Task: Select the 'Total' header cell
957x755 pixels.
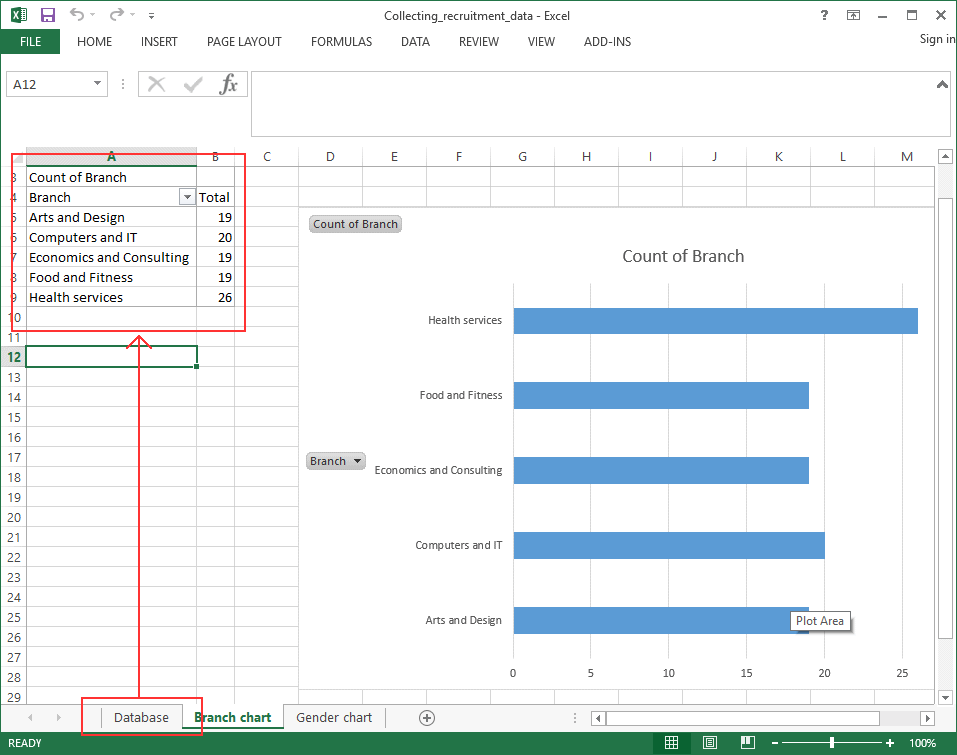Action: (215, 197)
